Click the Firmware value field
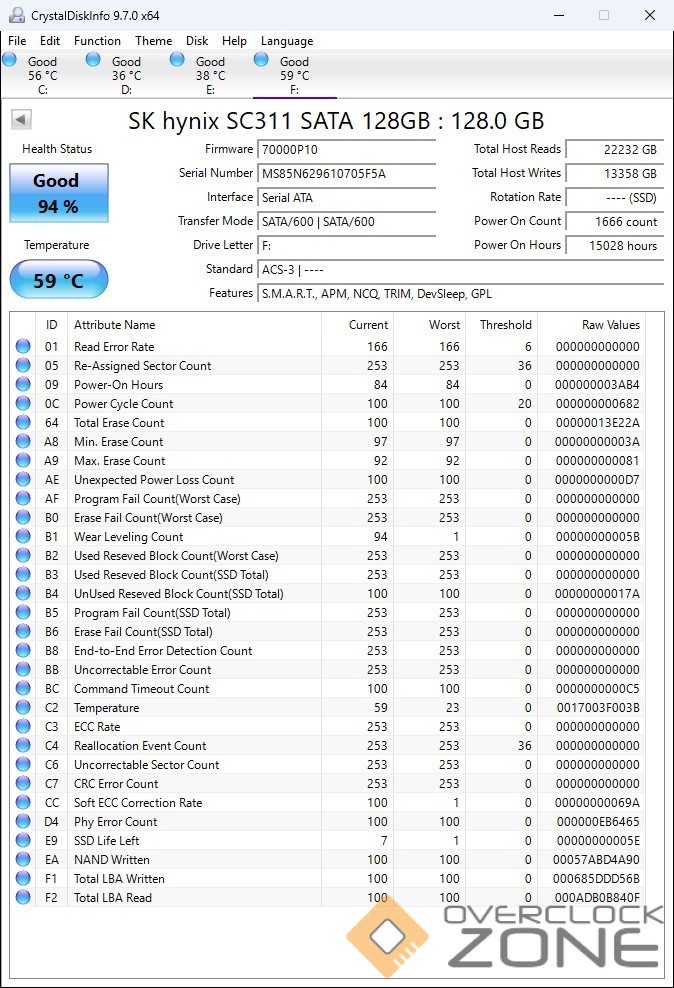Image resolution: width=674 pixels, height=988 pixels. (346, 149)
